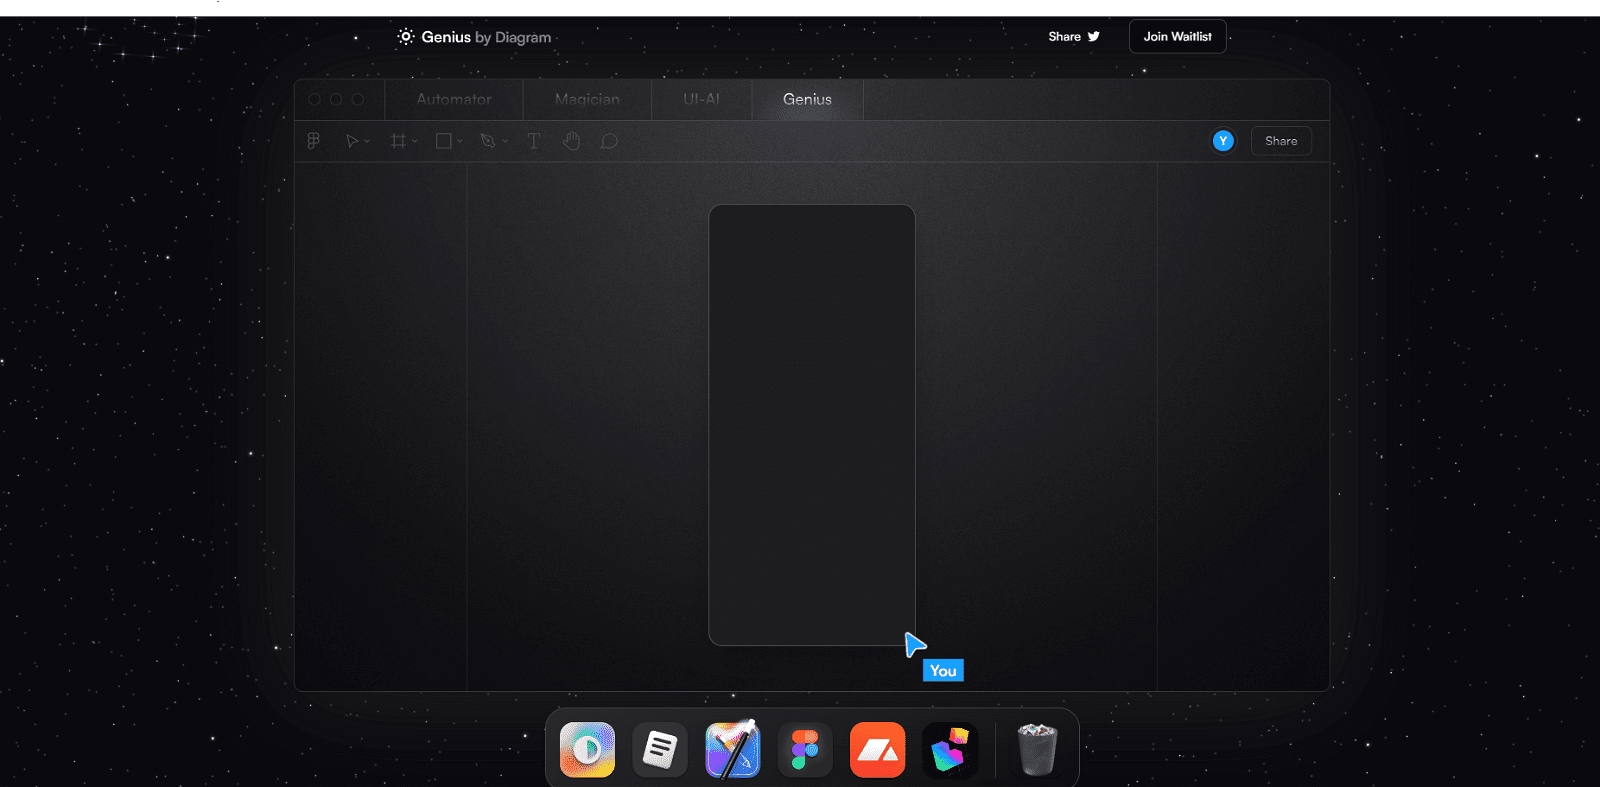This screenshot has height=787, width=1600.
Task: Click the first window control circle
Action: pos(314,99)
